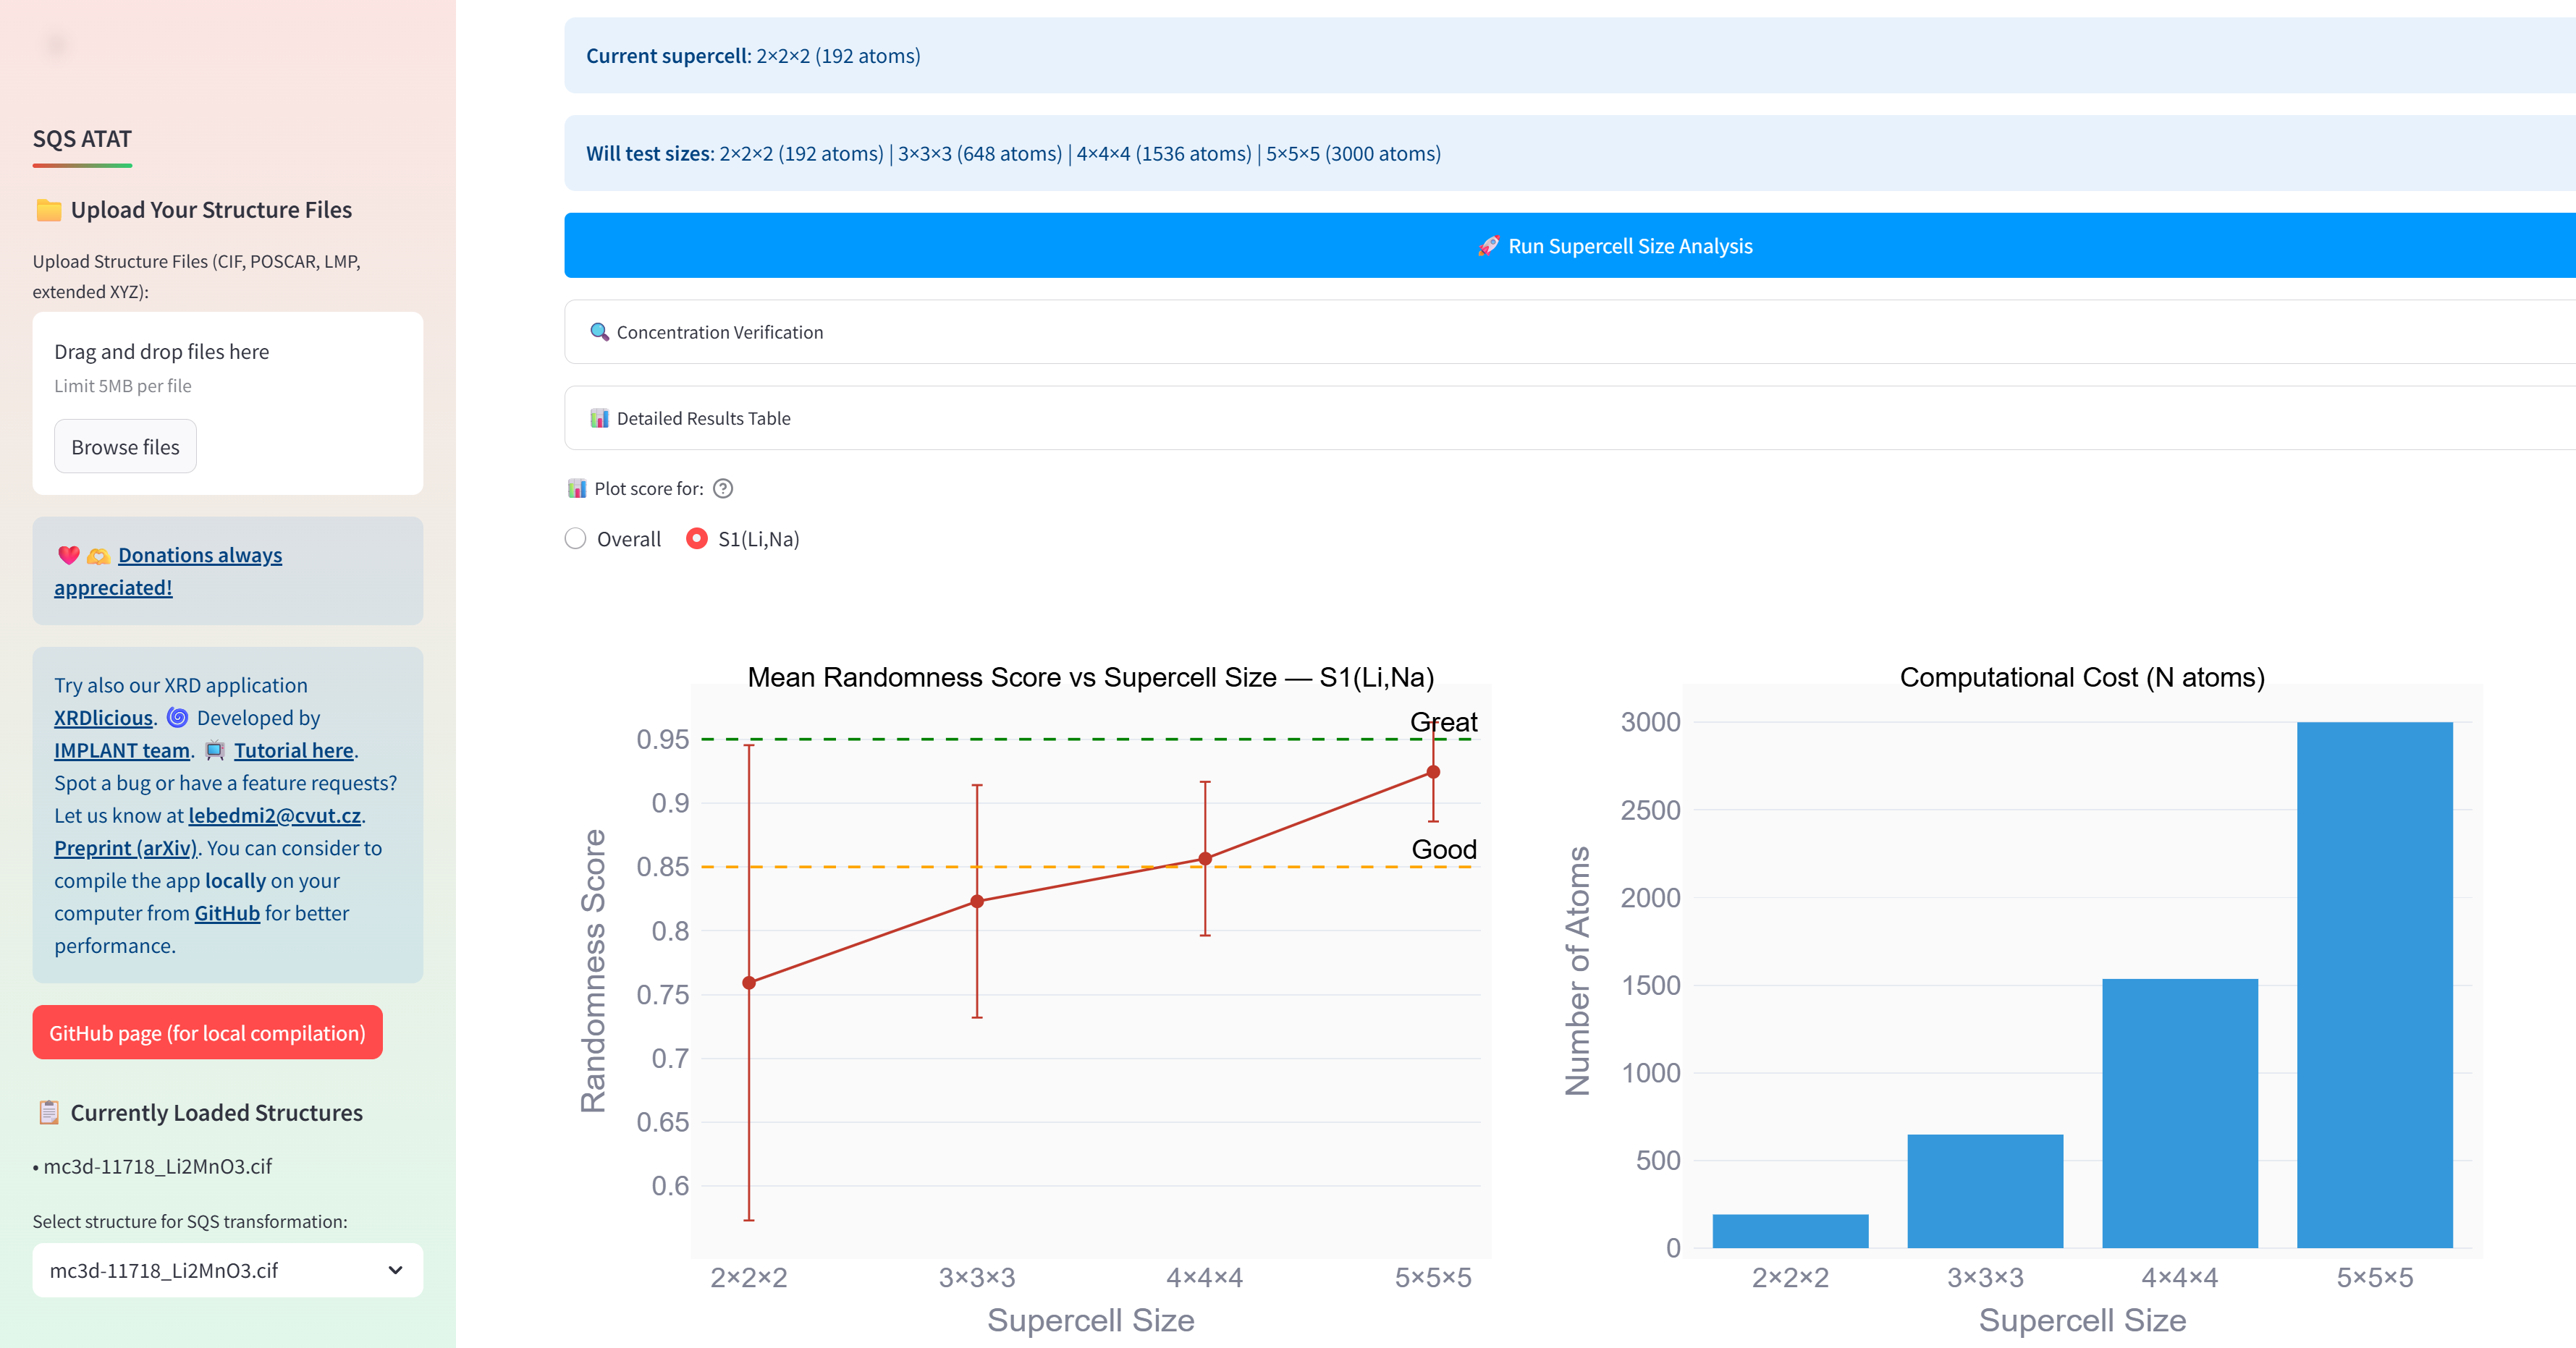Click the bar chart icon in Detailed Results Table

pos(599,418)
